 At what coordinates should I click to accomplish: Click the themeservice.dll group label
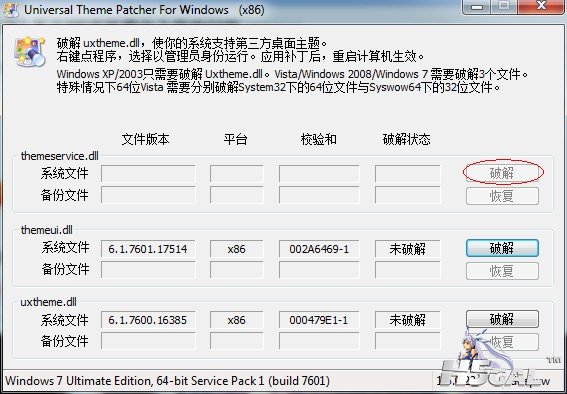(60, 156)
